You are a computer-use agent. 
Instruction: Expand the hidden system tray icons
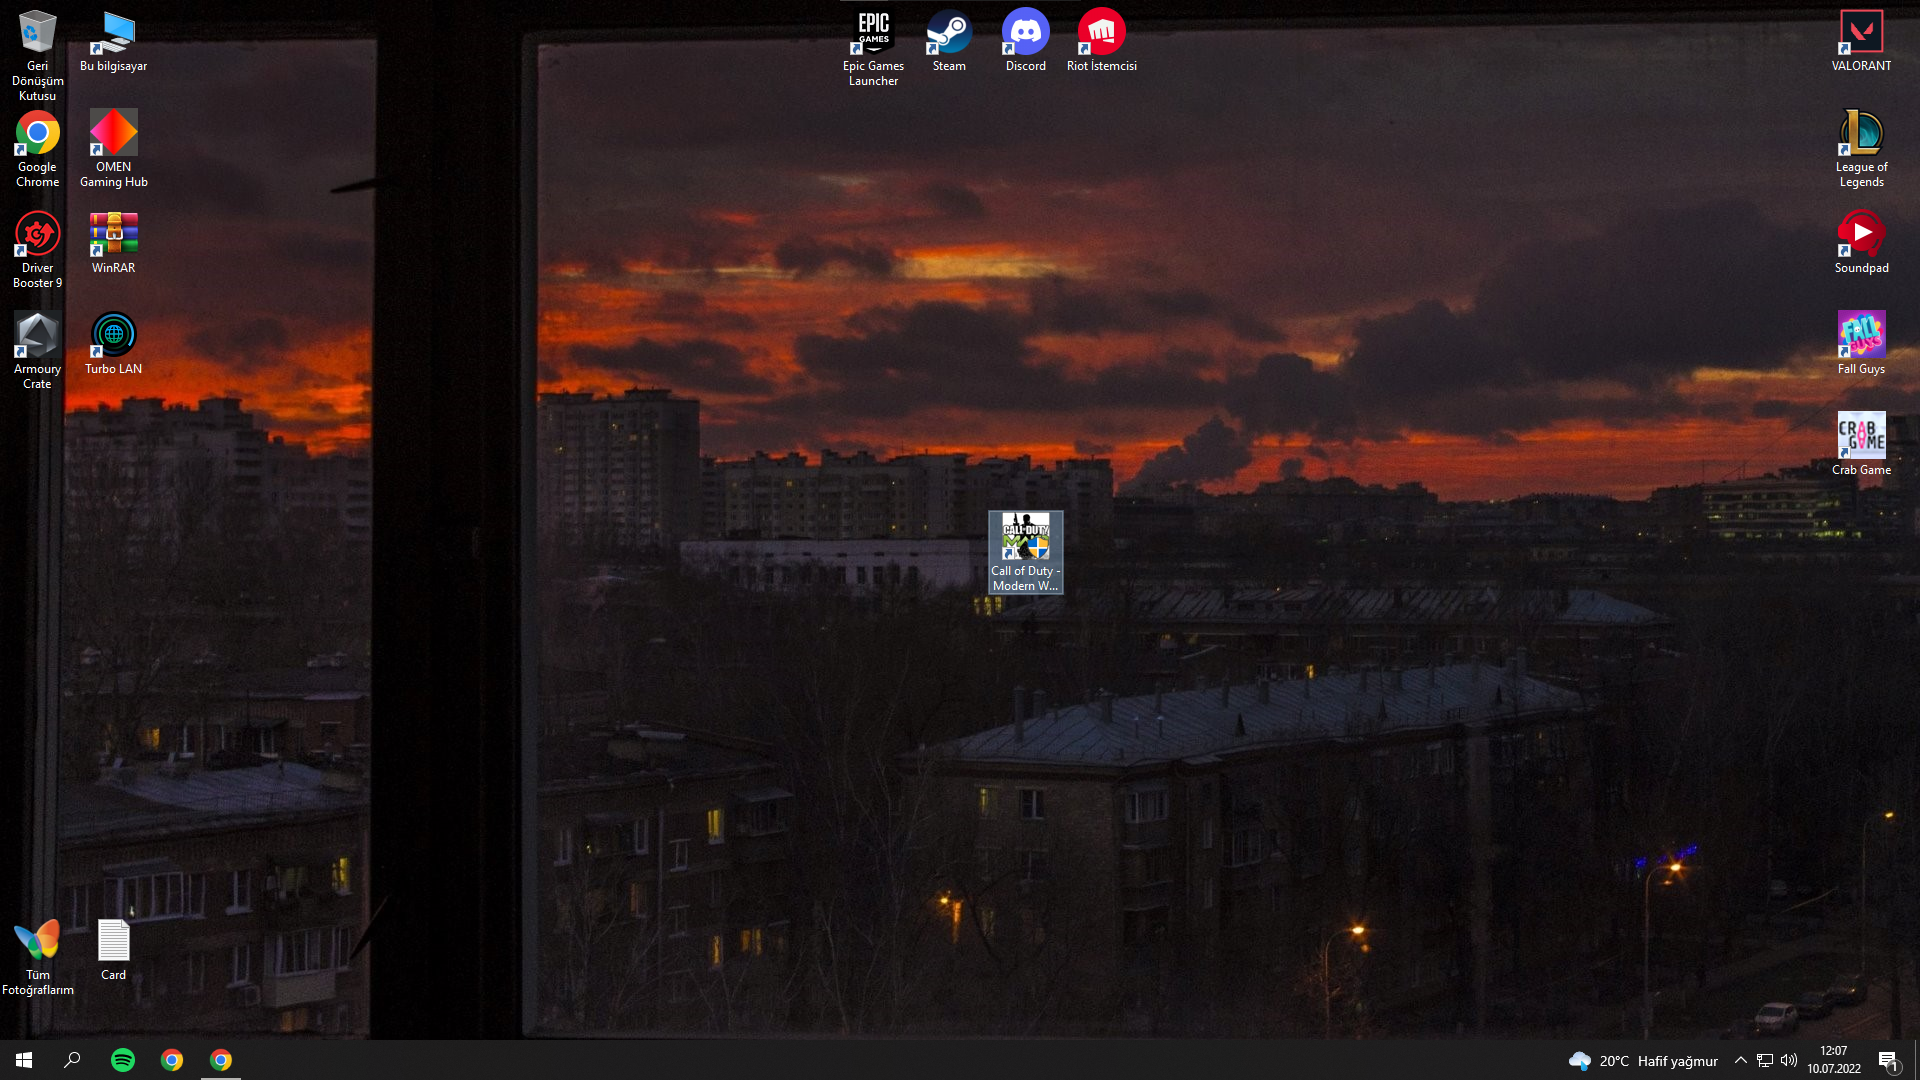[x=1741, y=1060]
